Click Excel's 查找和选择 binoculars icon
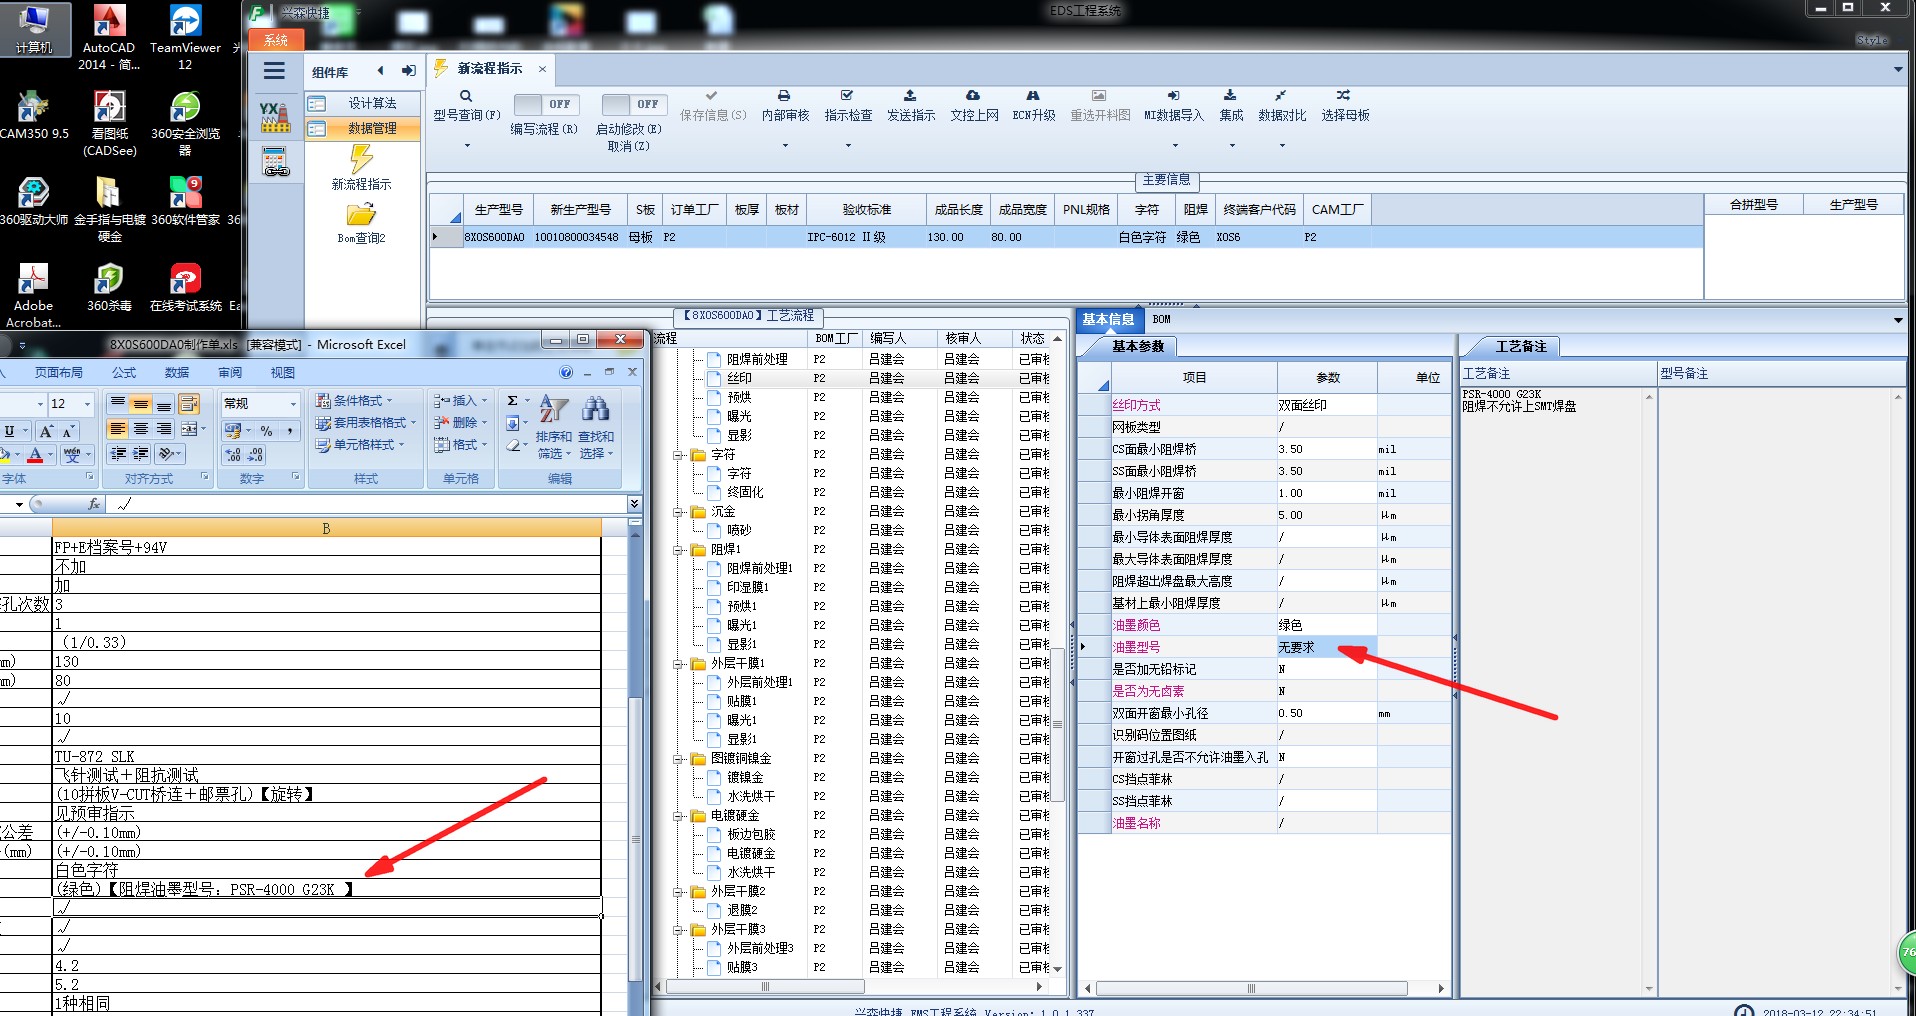The height and width of the screenshot is (1016, 1916). pos(595,408)
